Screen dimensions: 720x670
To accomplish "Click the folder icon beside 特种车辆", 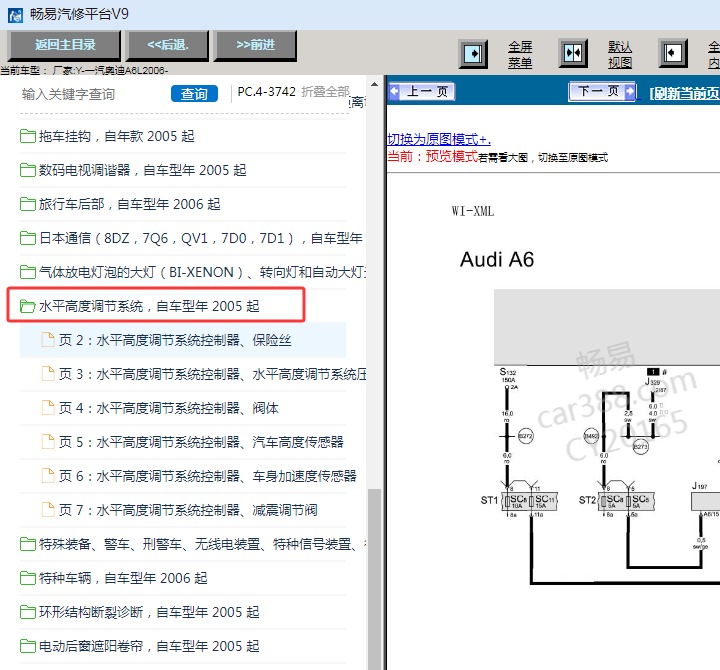I will (x=28, y=578).
